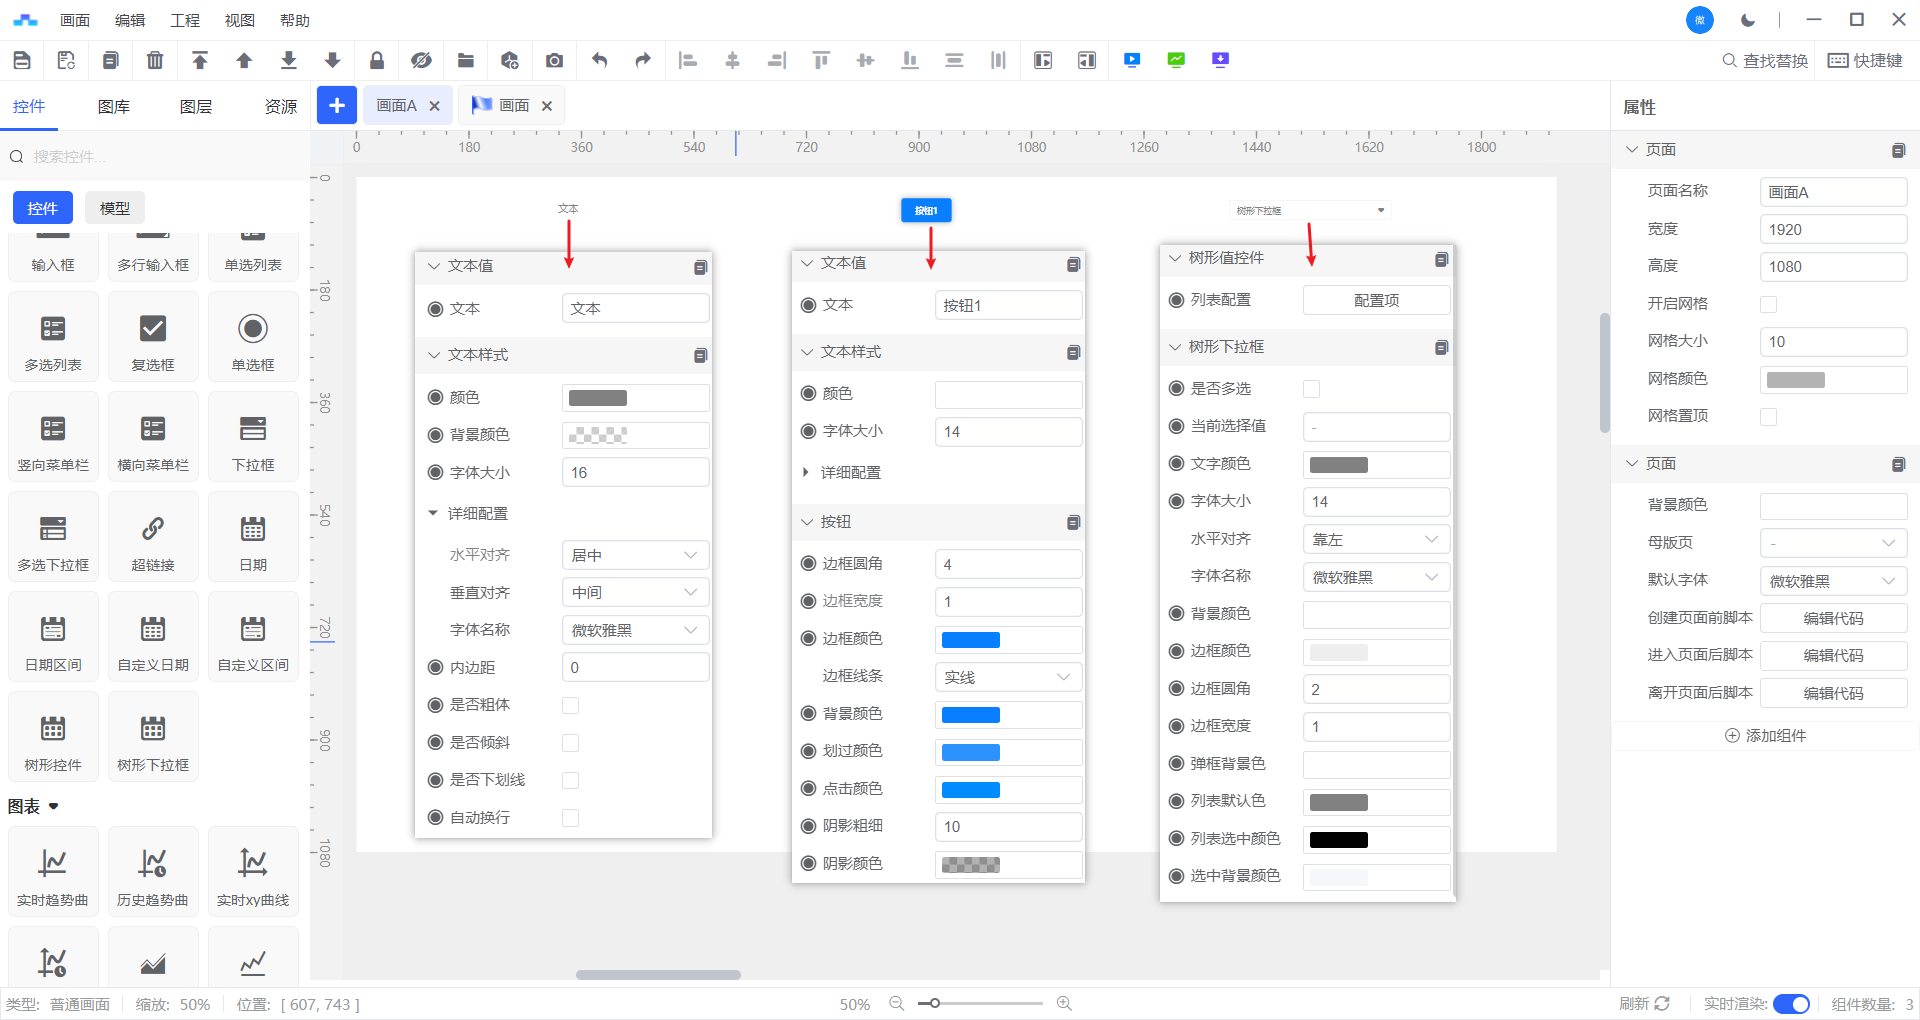Toggle dark mode moon icon

[x=1748, y=20]
